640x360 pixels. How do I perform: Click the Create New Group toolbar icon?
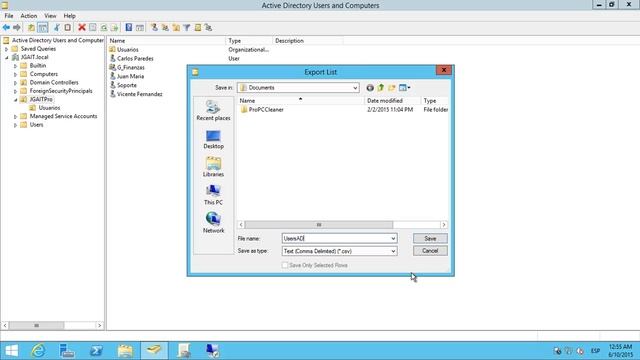pyautogui.click(x=165, y=27)
